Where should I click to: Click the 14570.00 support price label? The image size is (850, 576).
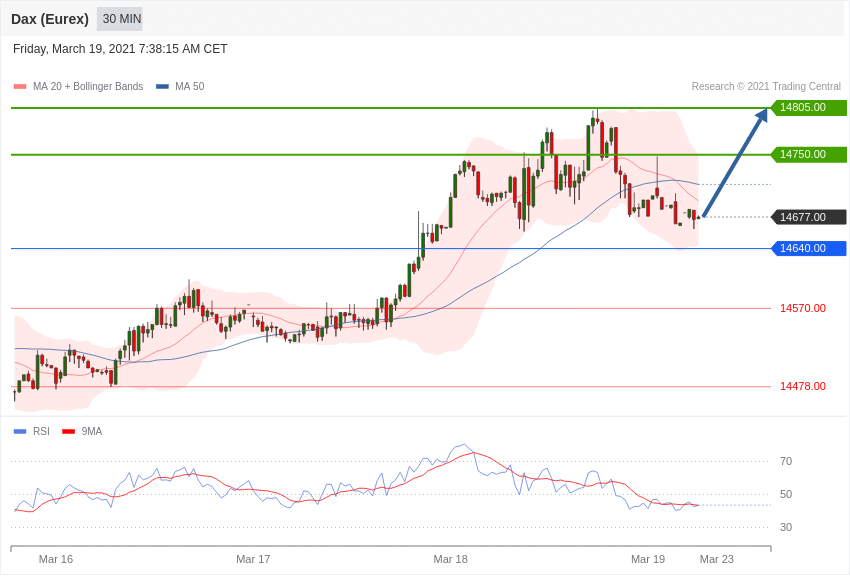tap(802, 308)
